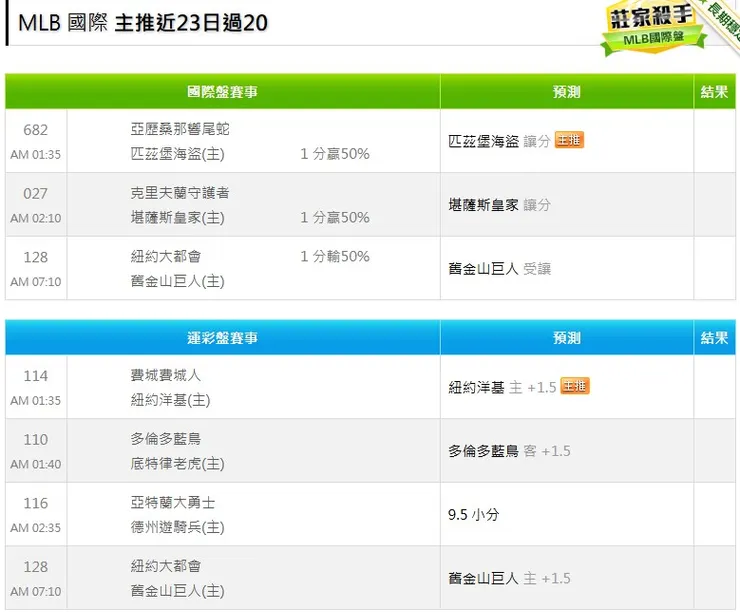Click prediction 堪薩斯皇家 讓分
740x612 pixels.
tap(499, 205)
